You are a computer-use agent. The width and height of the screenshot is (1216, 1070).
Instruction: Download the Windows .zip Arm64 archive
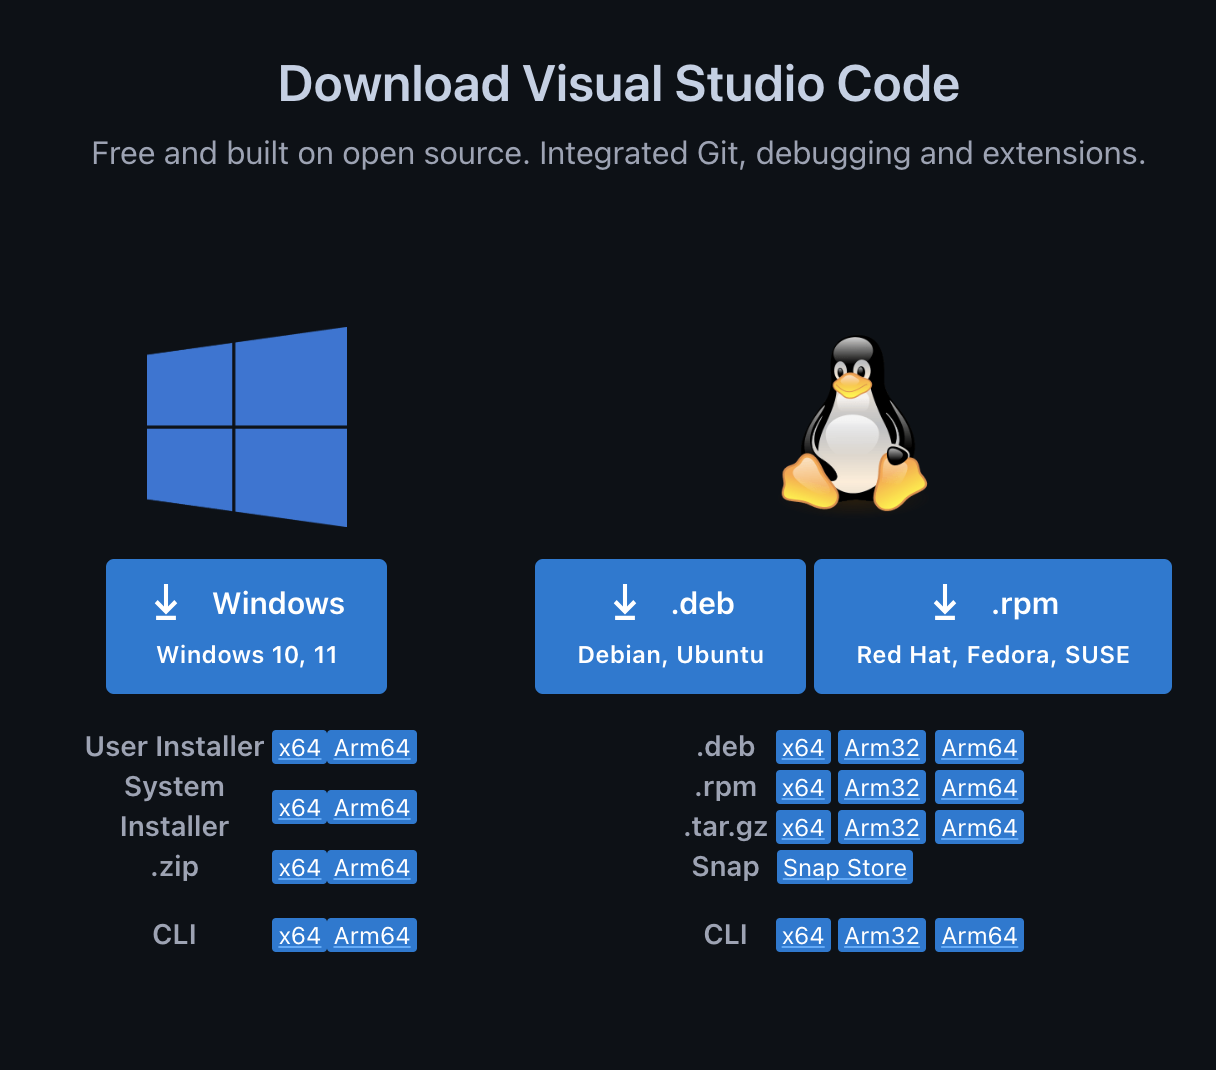tap(372, 868)
